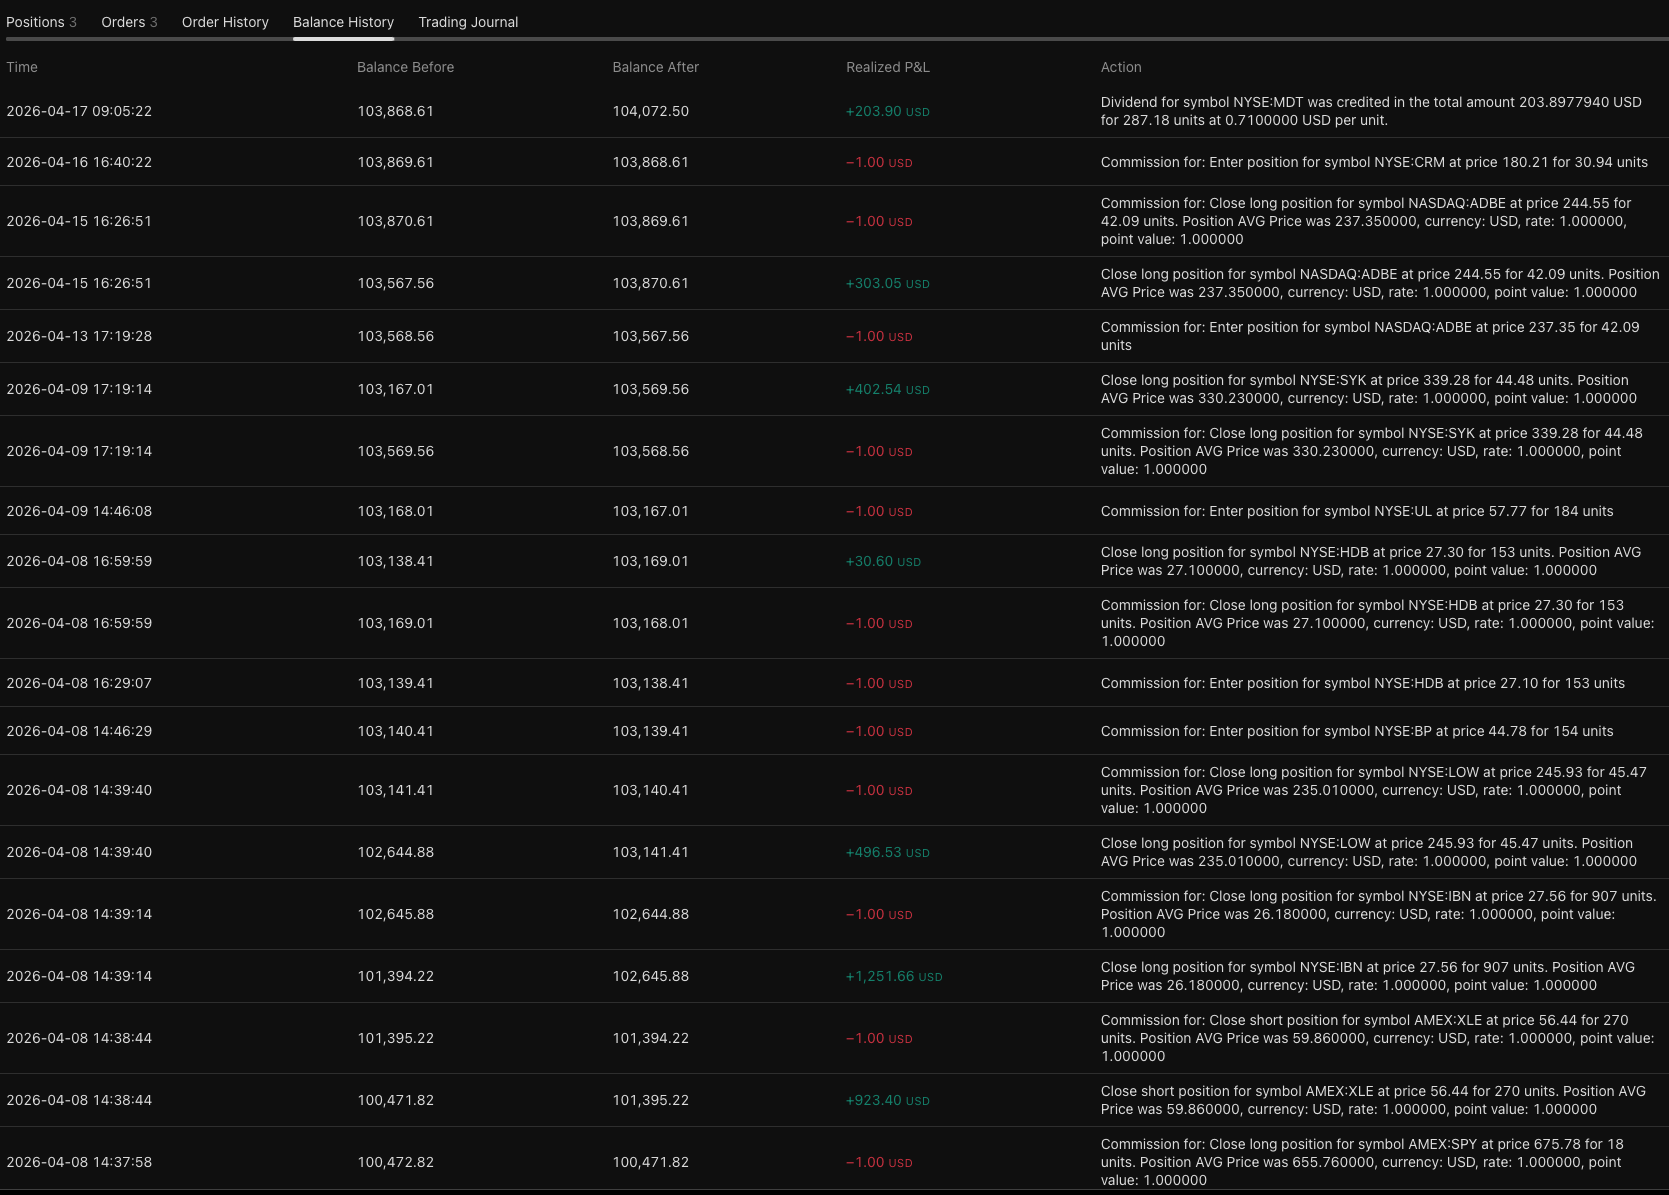Click the Balance After column header
The image size is (1669, 1195).
(x=655, y=67)
